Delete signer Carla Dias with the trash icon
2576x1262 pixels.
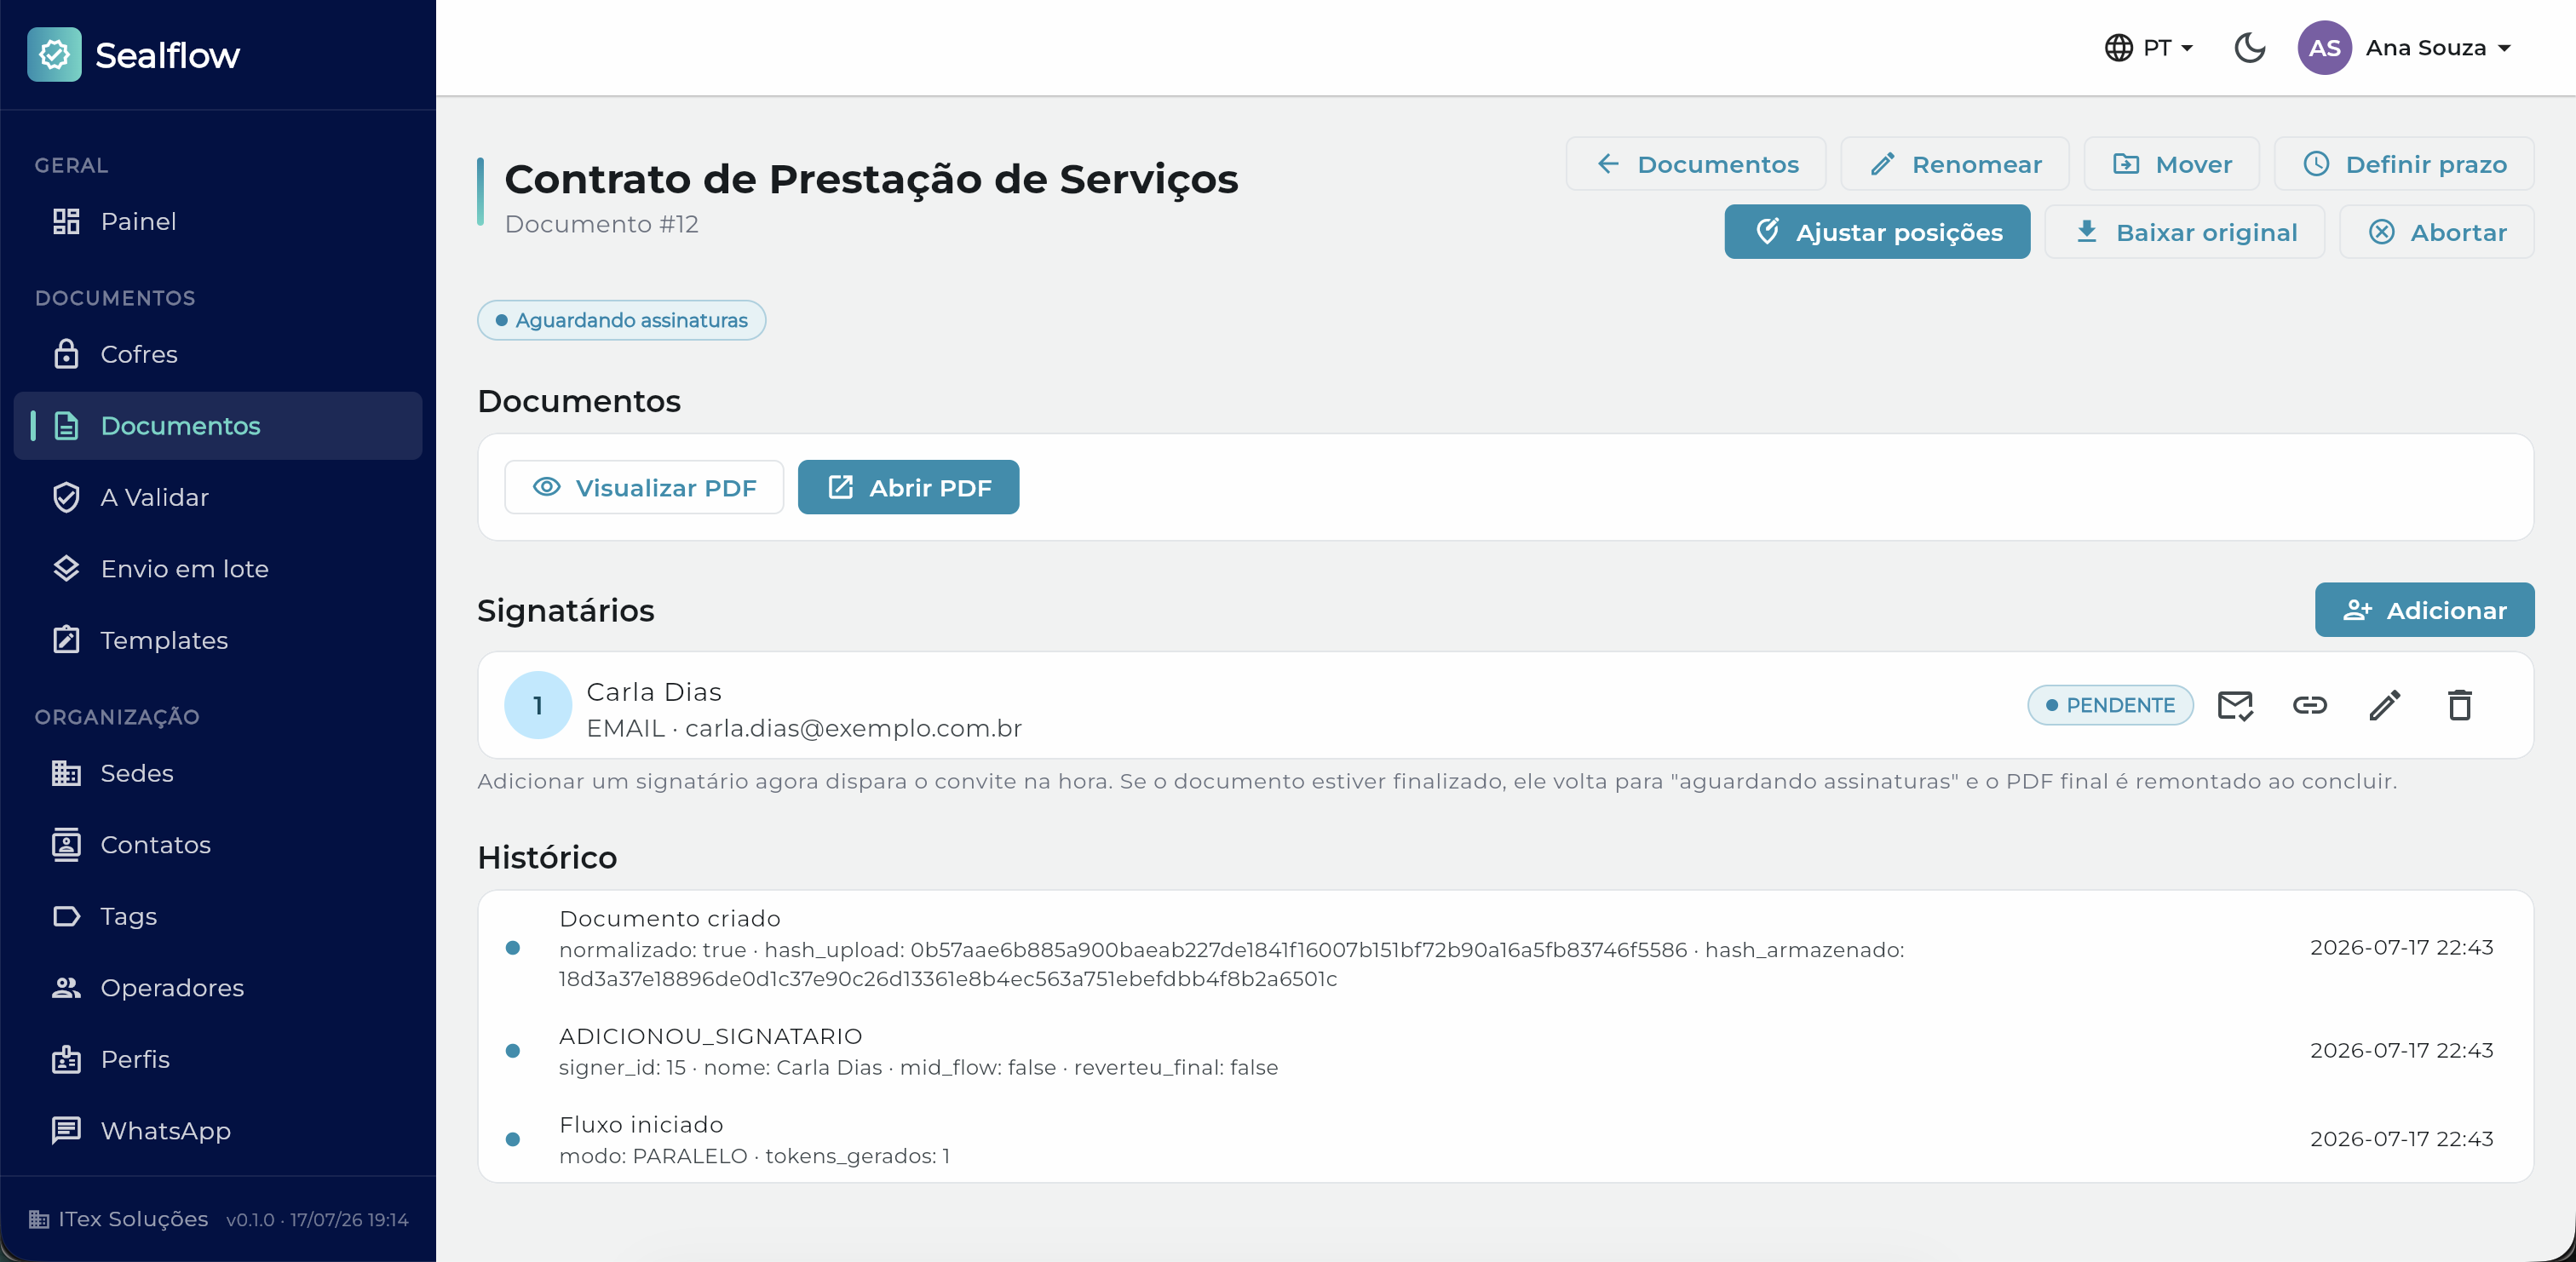[2460, 706]
